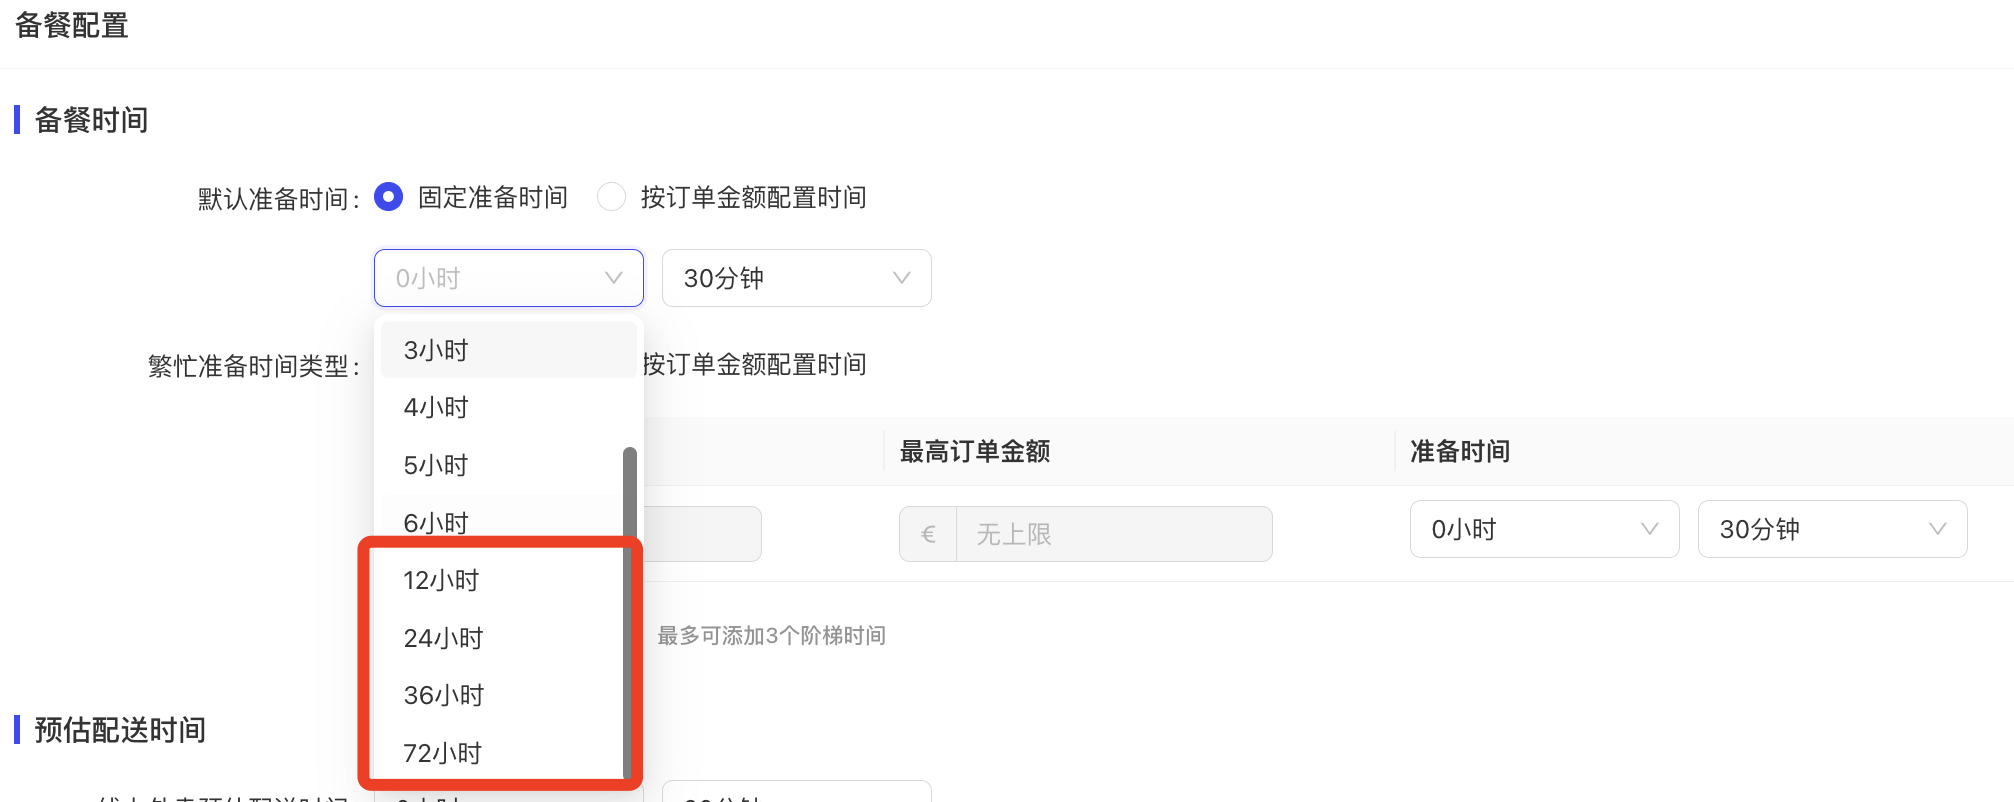Select the 固定准备时间 radio button
2014x802 pixels.
pos(388,197)
